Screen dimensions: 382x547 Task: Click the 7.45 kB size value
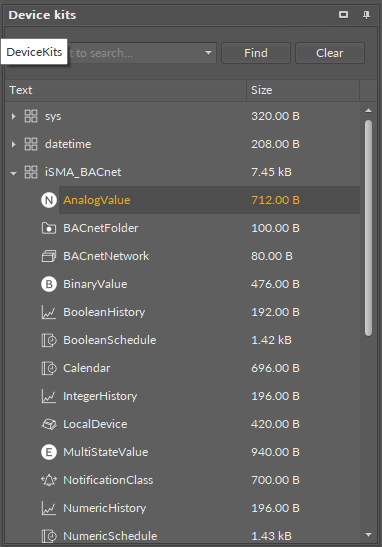click(x=271, y=172)
